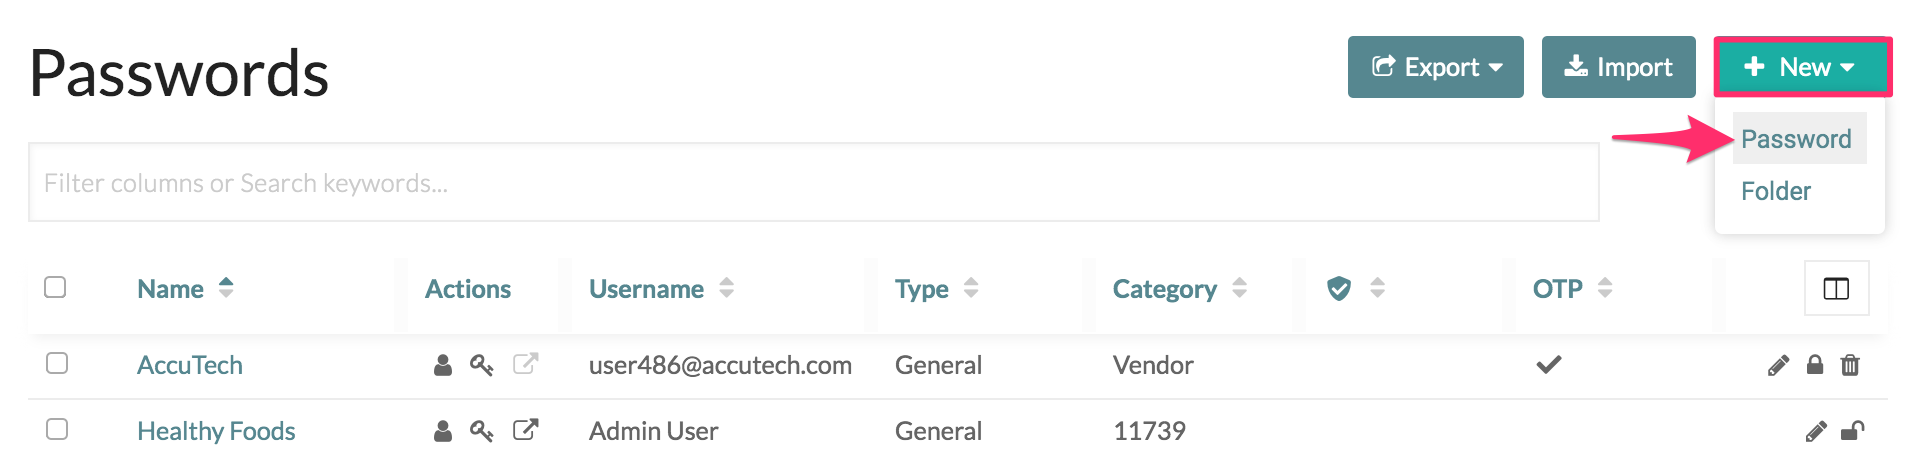Viewport: 1914px width, 462px height.
Task: Choose Folder from the New menu
Action: pyautogui.click(x=1776, y=191)
